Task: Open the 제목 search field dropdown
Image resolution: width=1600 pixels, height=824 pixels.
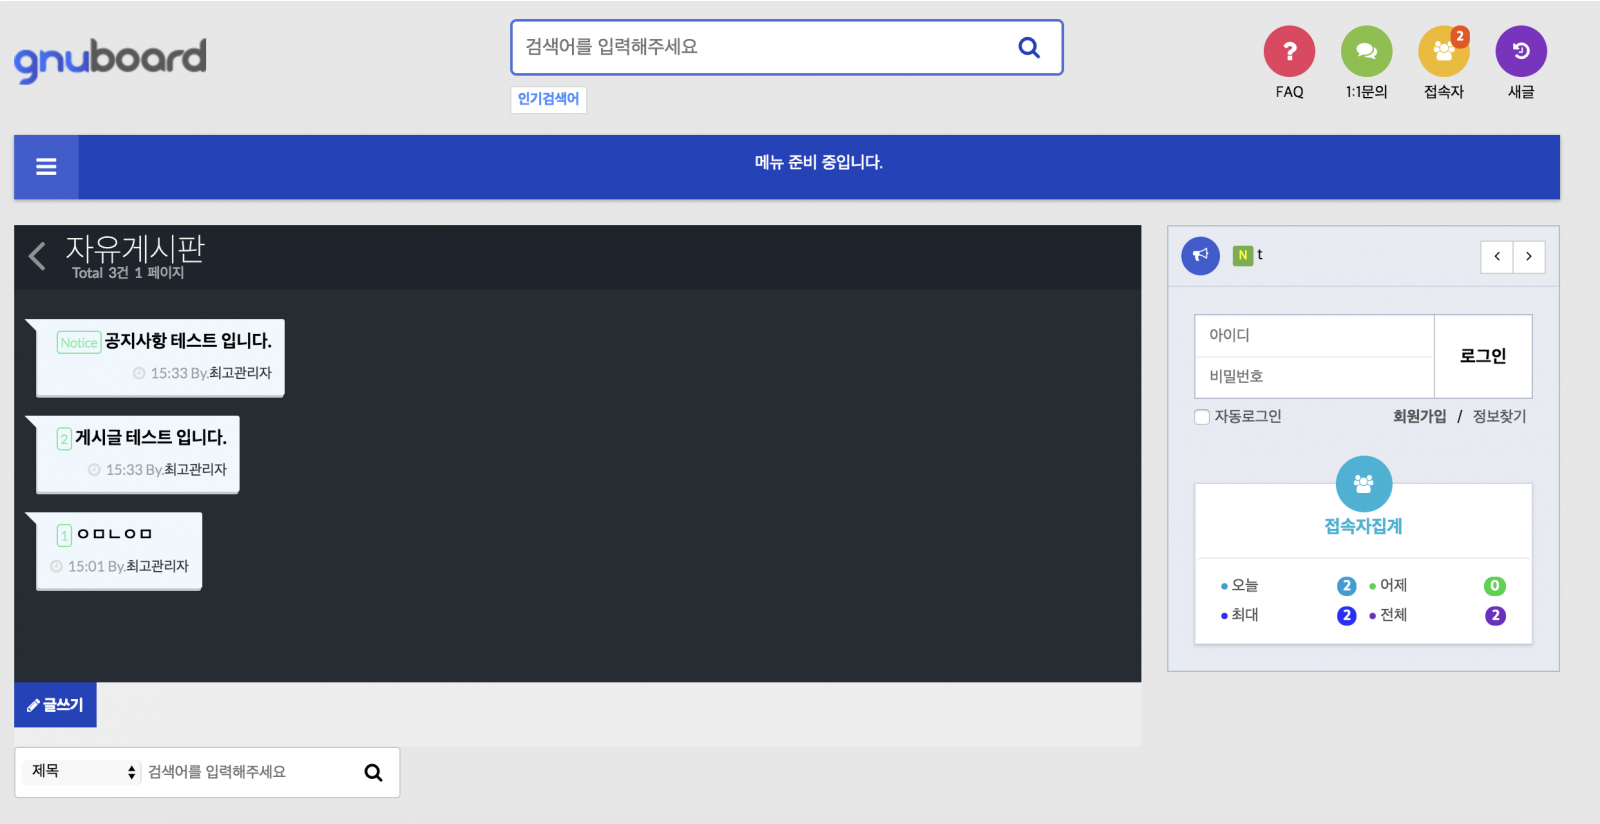Action: coord(83,771)
